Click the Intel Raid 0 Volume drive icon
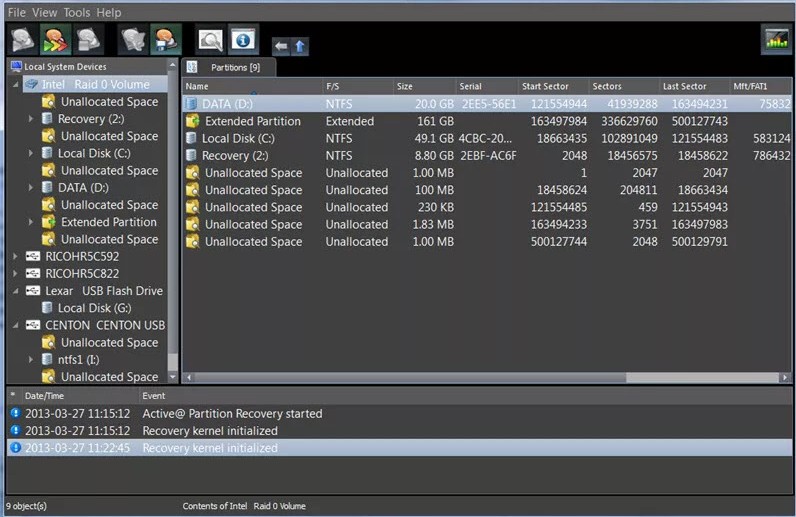Screen dimensions: 796x517 31,84
